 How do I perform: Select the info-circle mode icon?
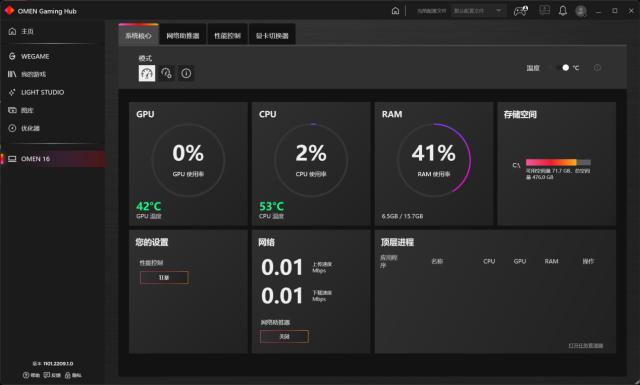coord(186,73)
